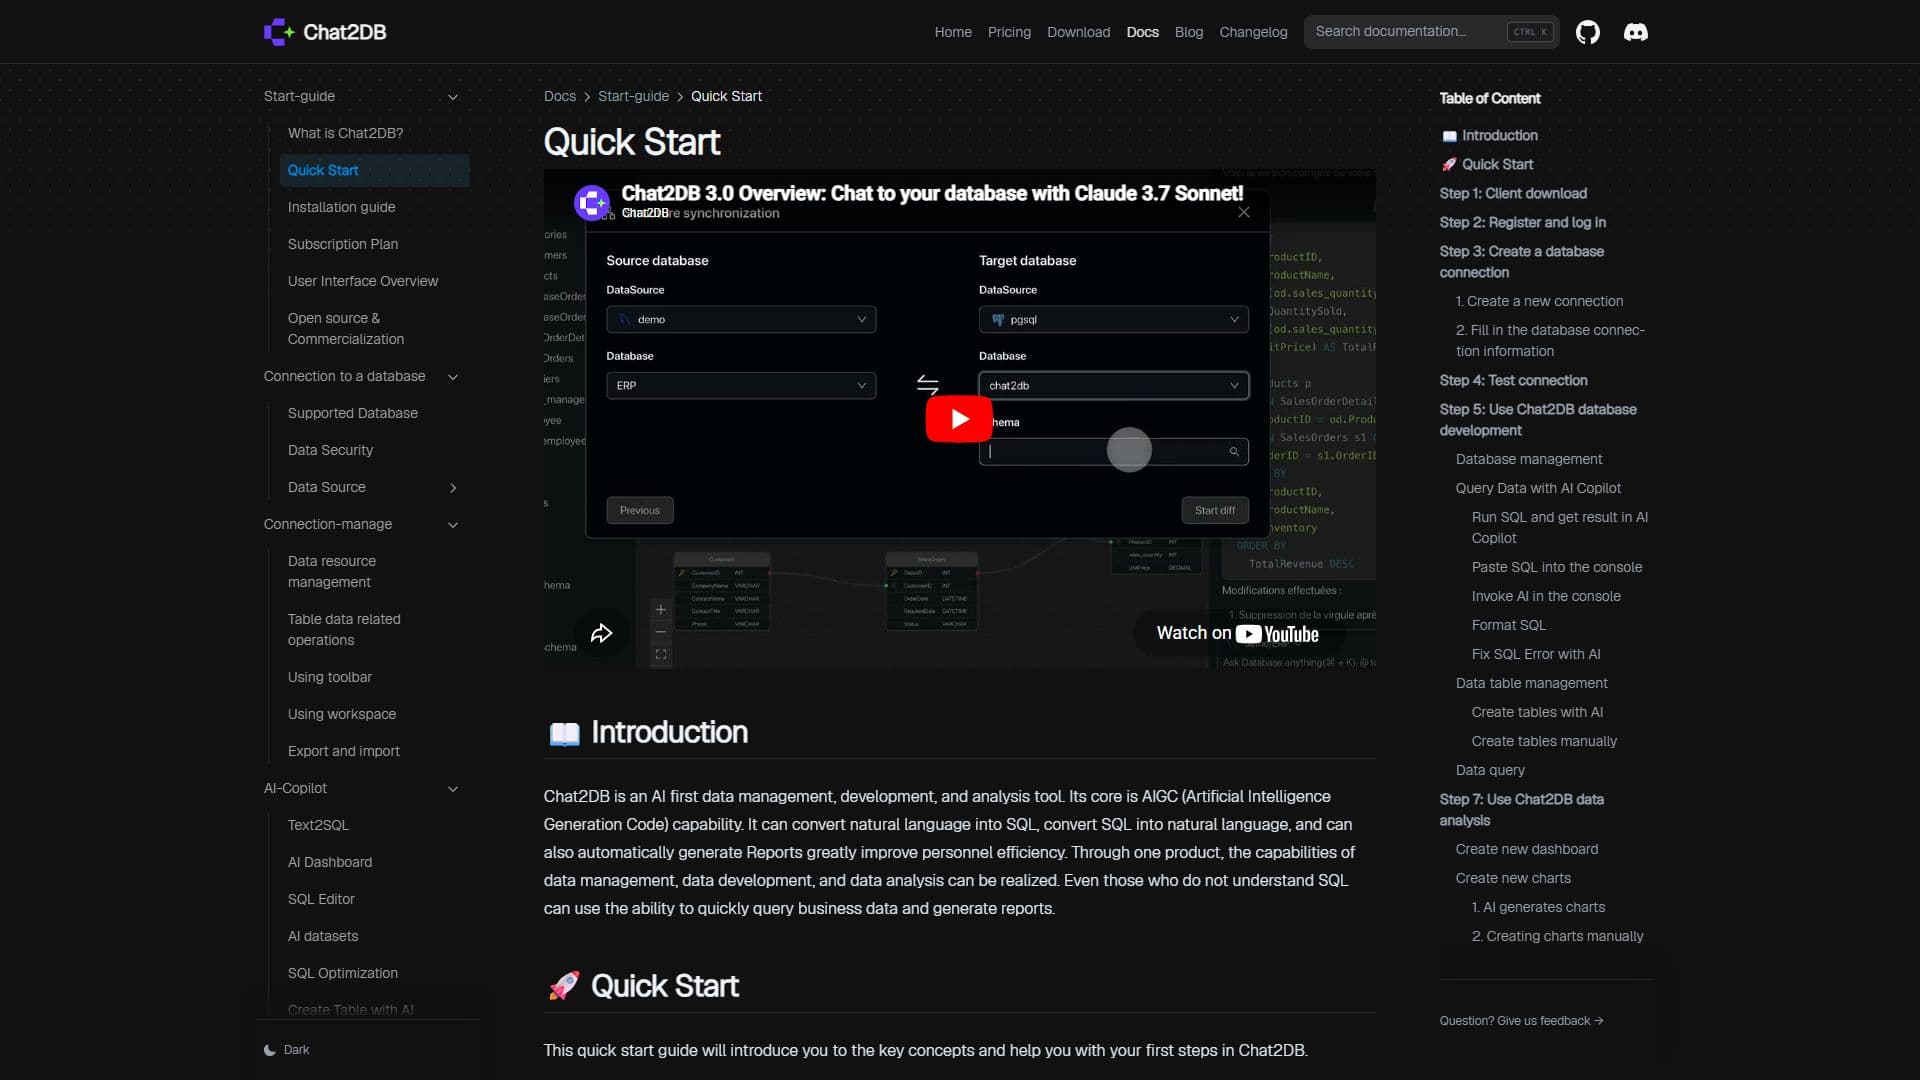The width and height of the screenshot is (1920, 1080).
Task: Collapse the AI-Copilot section
Action: click(452, 789)
